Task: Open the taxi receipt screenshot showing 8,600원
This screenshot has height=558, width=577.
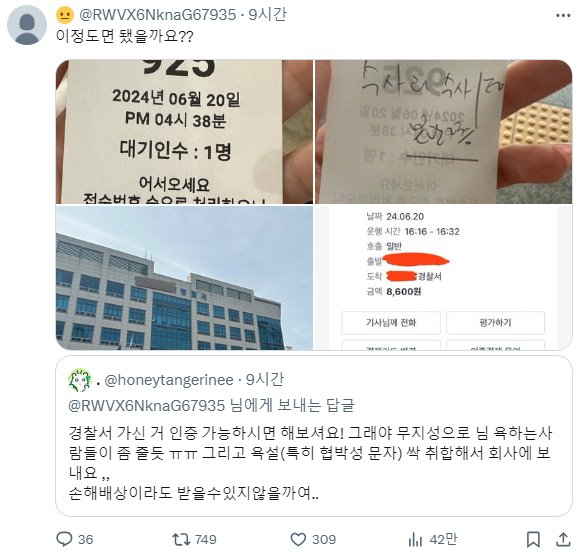Action: click(443, 278)
